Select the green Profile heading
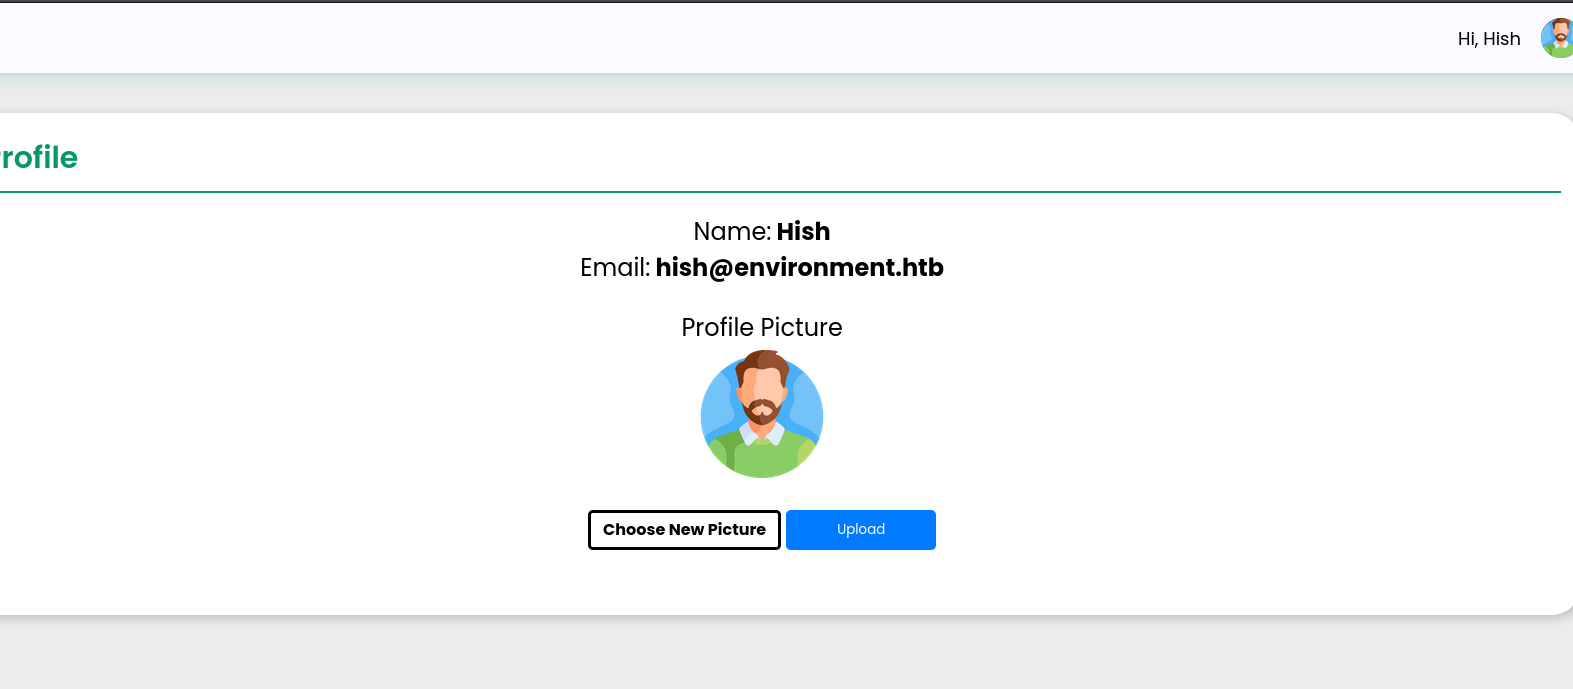1573x689 pixels. click(39, 157)
